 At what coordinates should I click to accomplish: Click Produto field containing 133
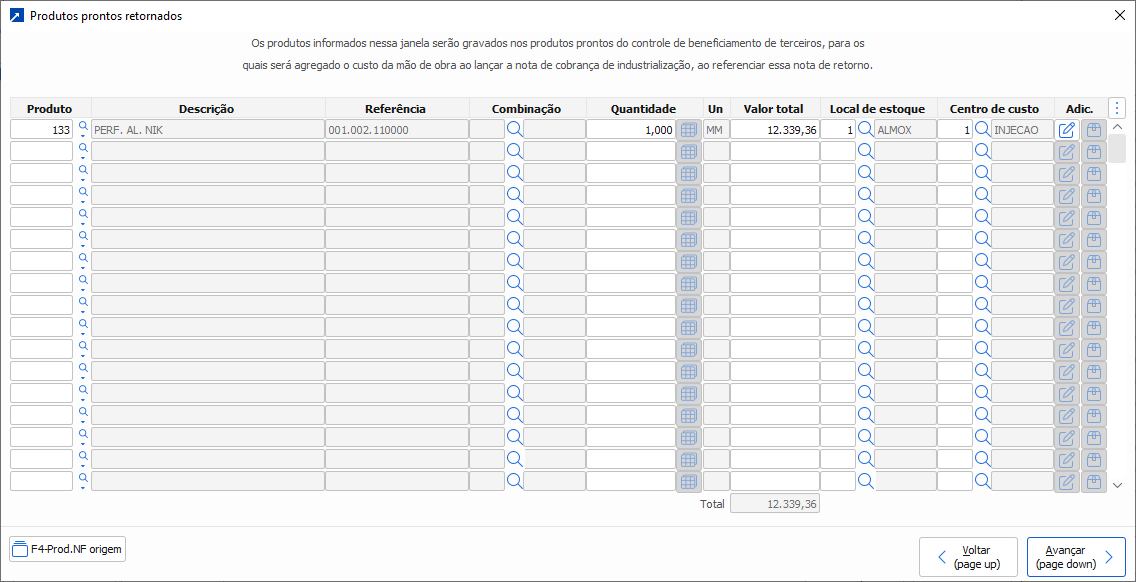click(42, 129)
